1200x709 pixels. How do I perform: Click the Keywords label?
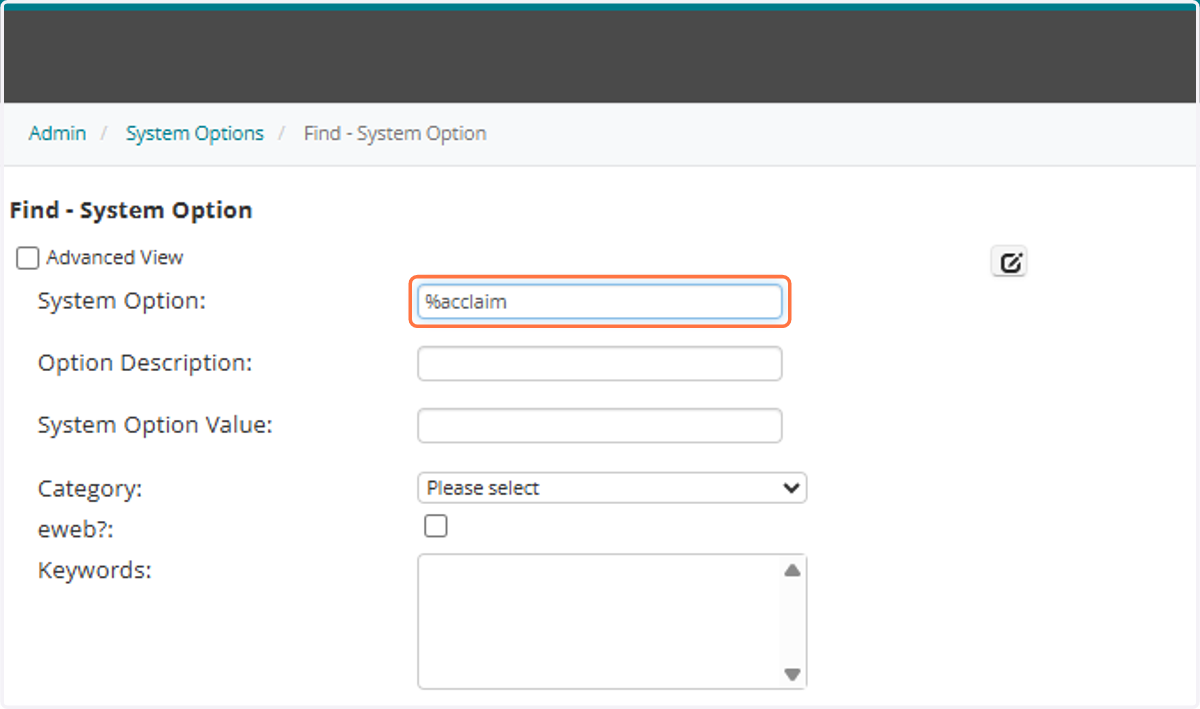pyautogui.click(x=94, y=571)
